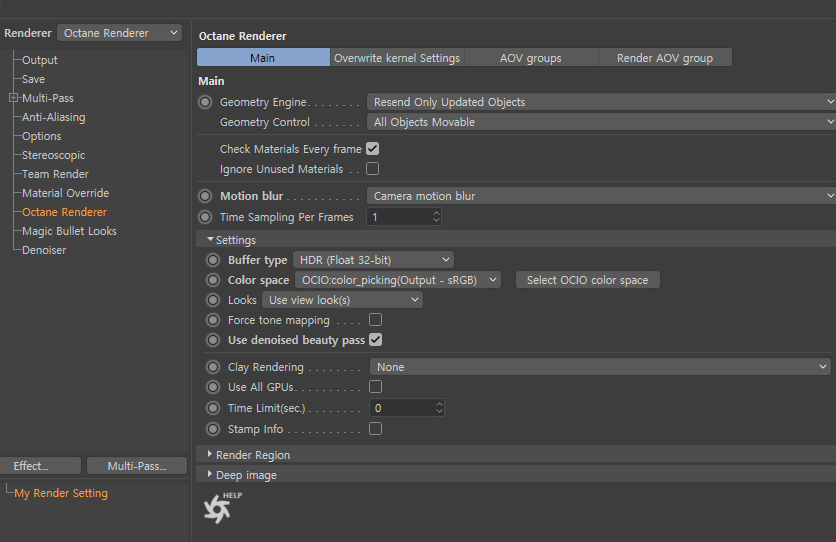
Task: Open Clay Rendering dropdown
Action: point(600,367)
